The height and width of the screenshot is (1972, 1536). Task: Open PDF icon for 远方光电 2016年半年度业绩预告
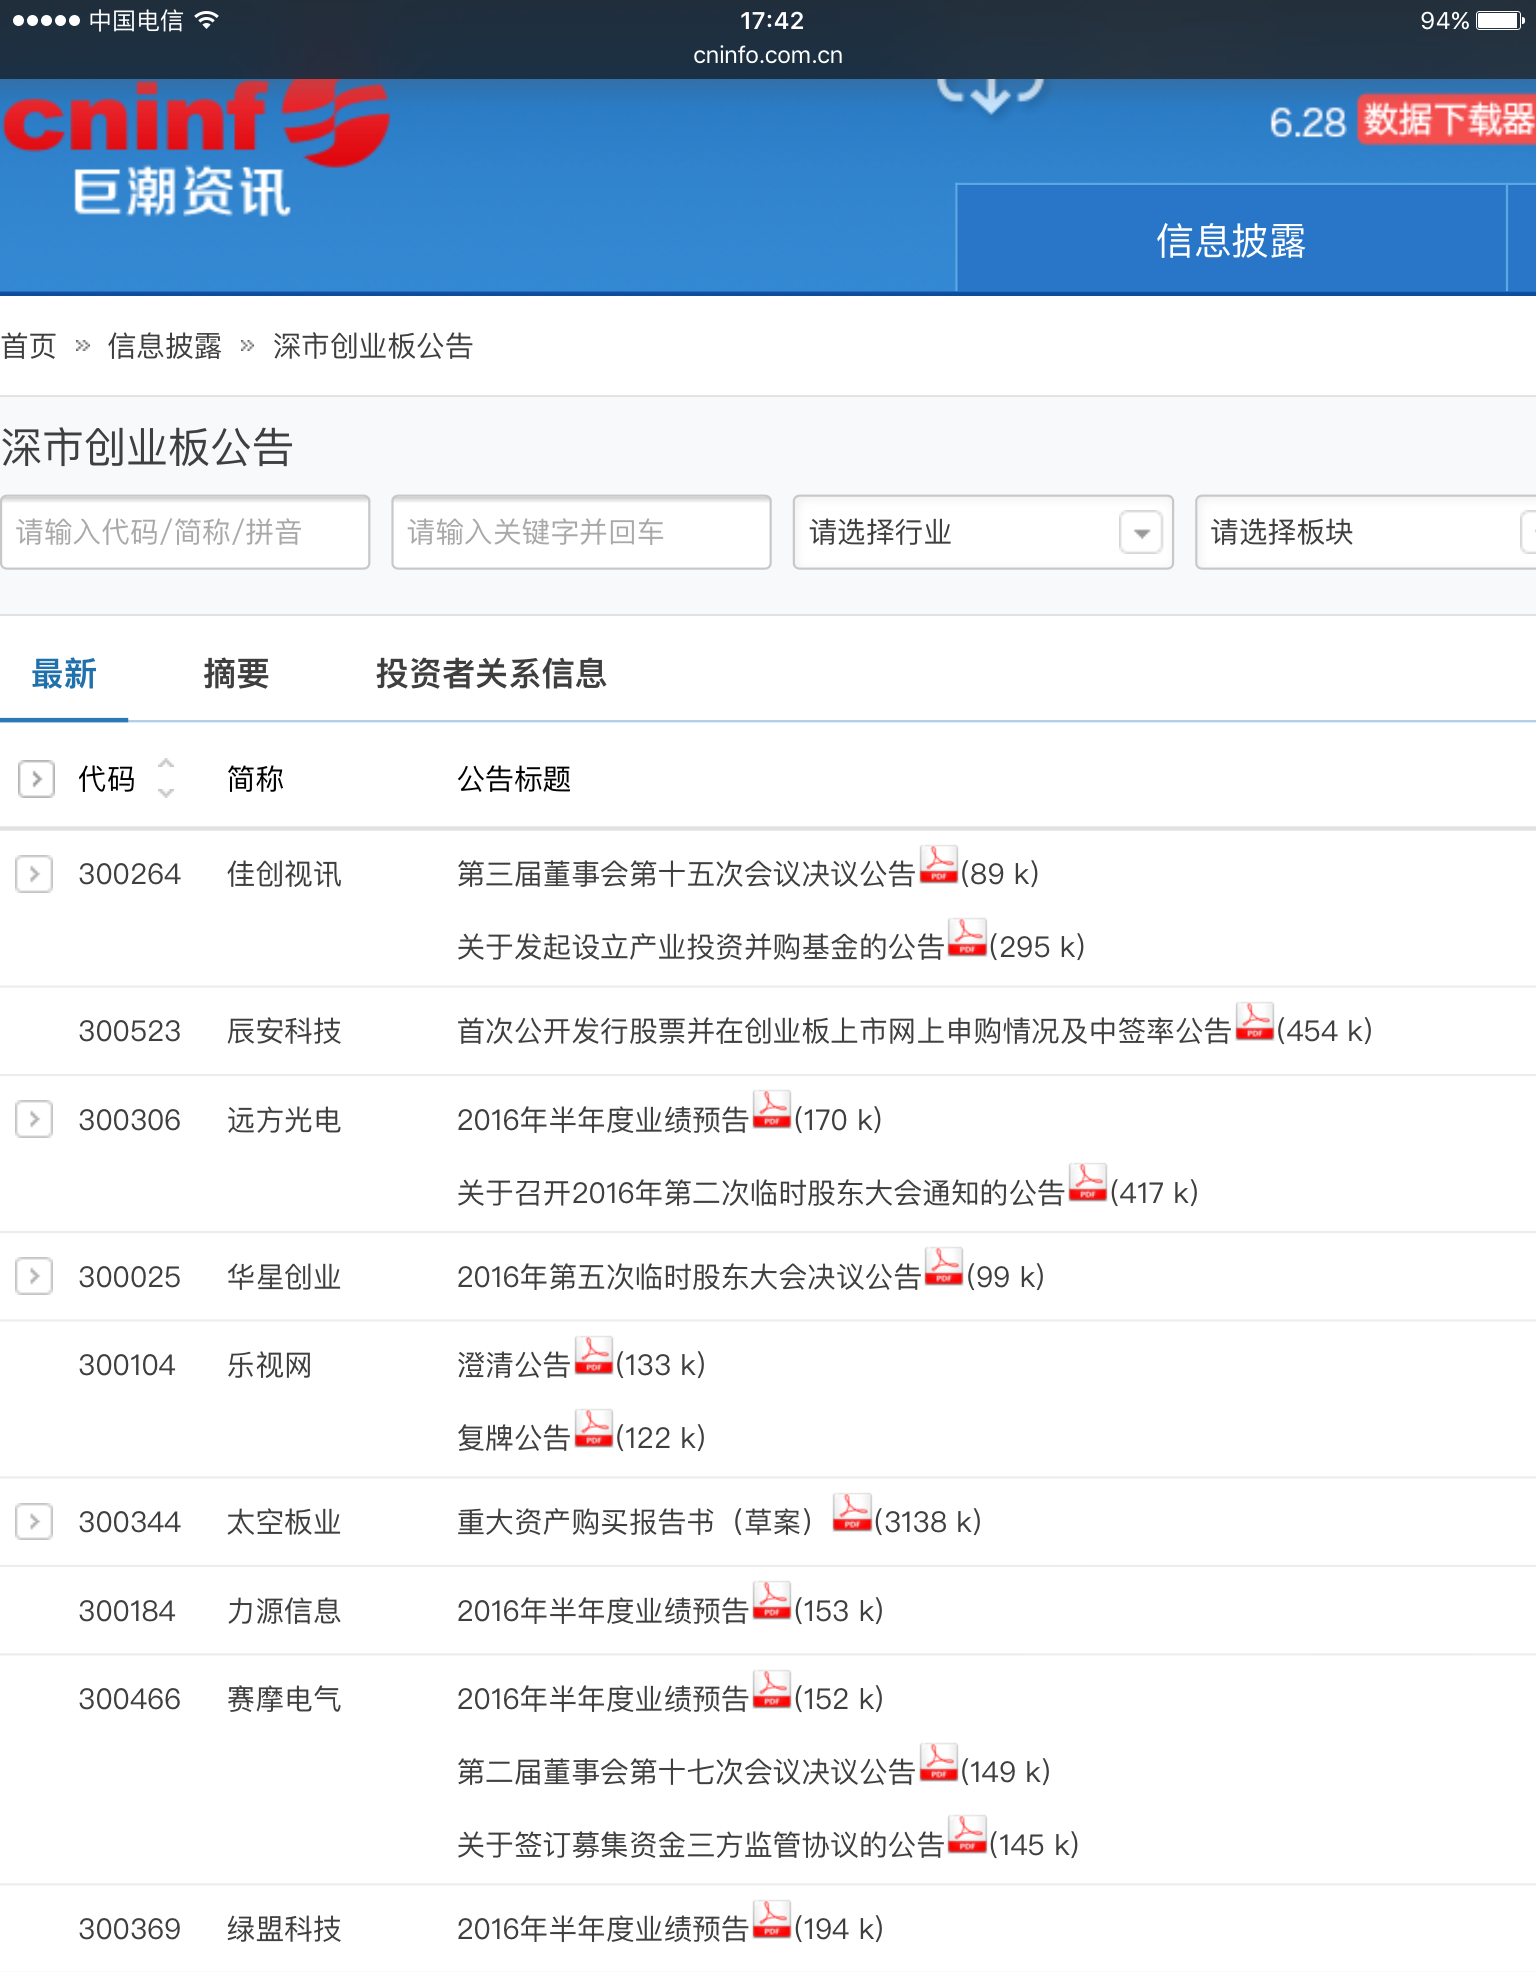771,1110
